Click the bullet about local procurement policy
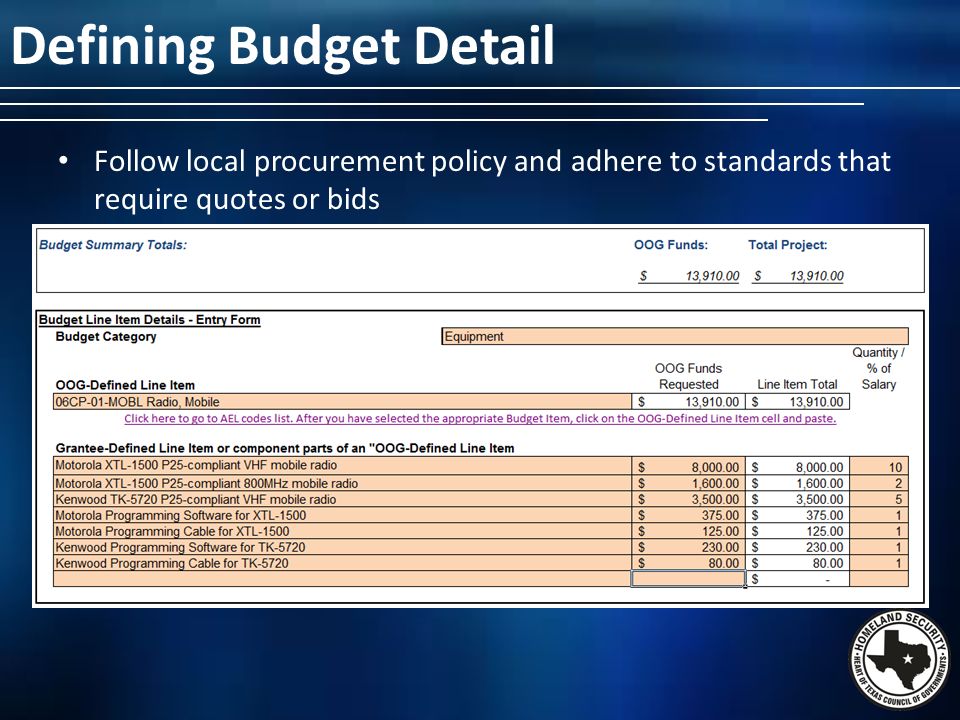Viewport: 960px width, 720px height. click(x=492, y=179)
